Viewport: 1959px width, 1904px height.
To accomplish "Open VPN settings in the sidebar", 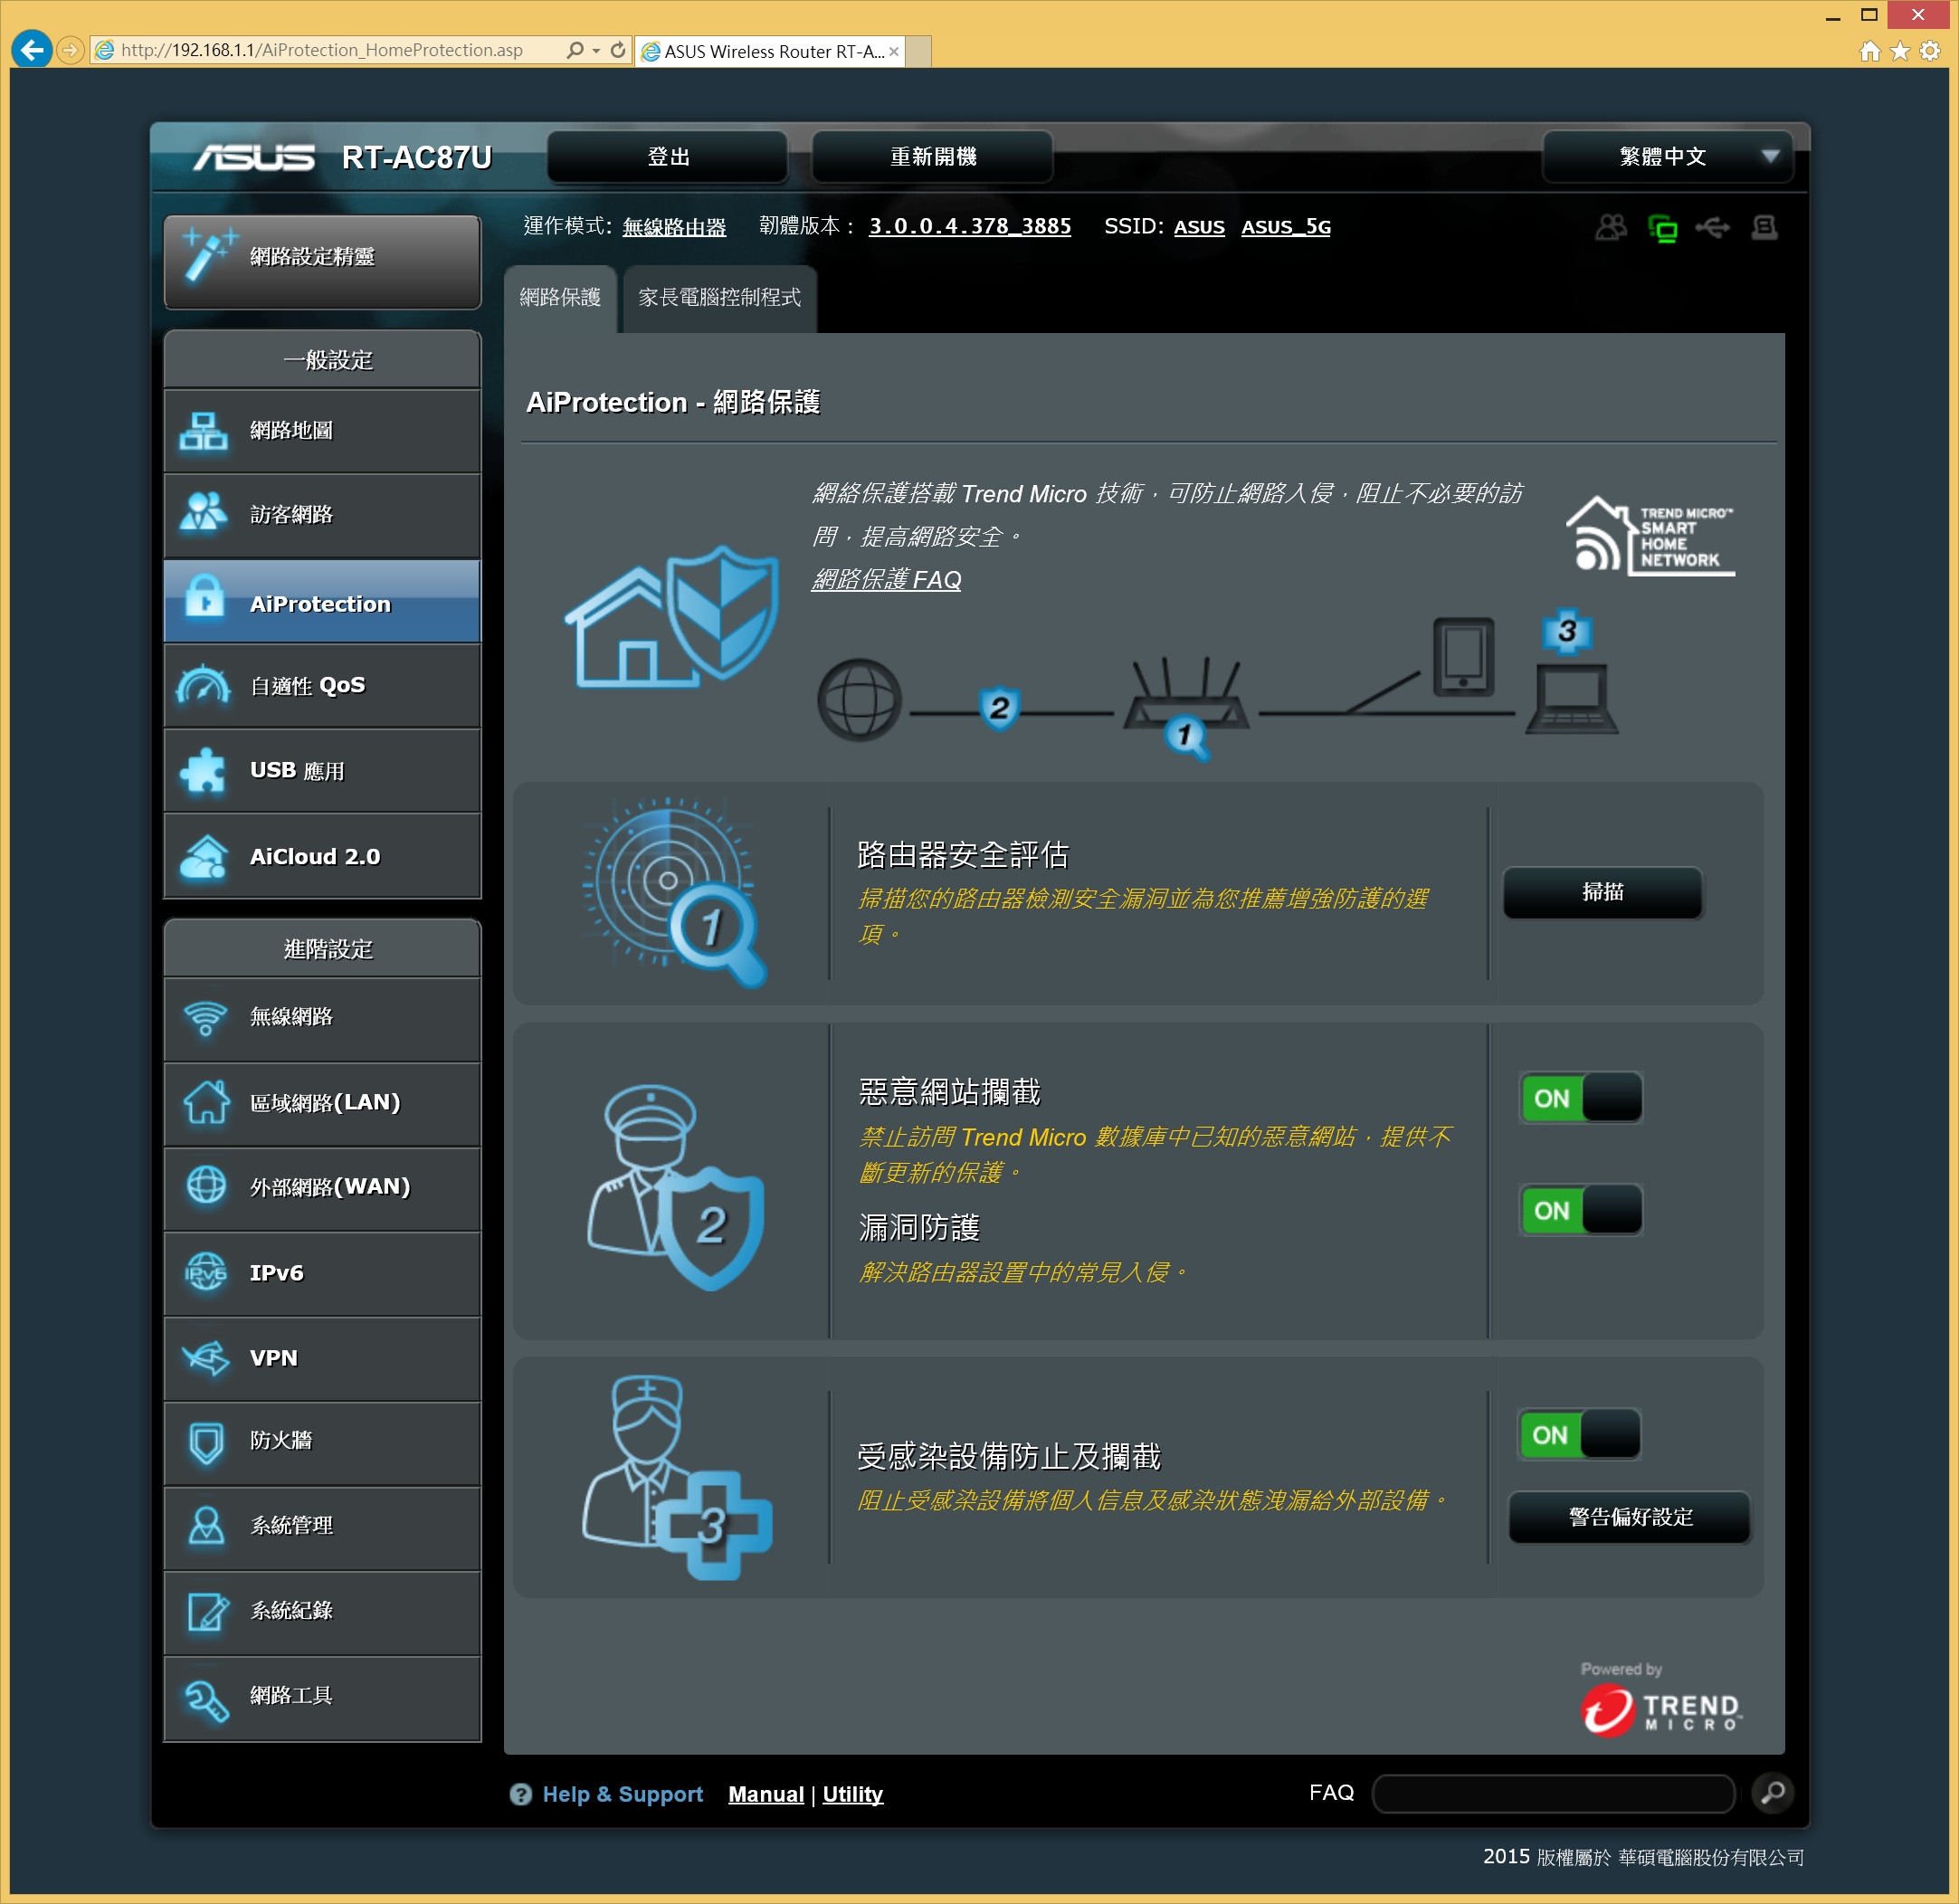I will pos(322,1358).
